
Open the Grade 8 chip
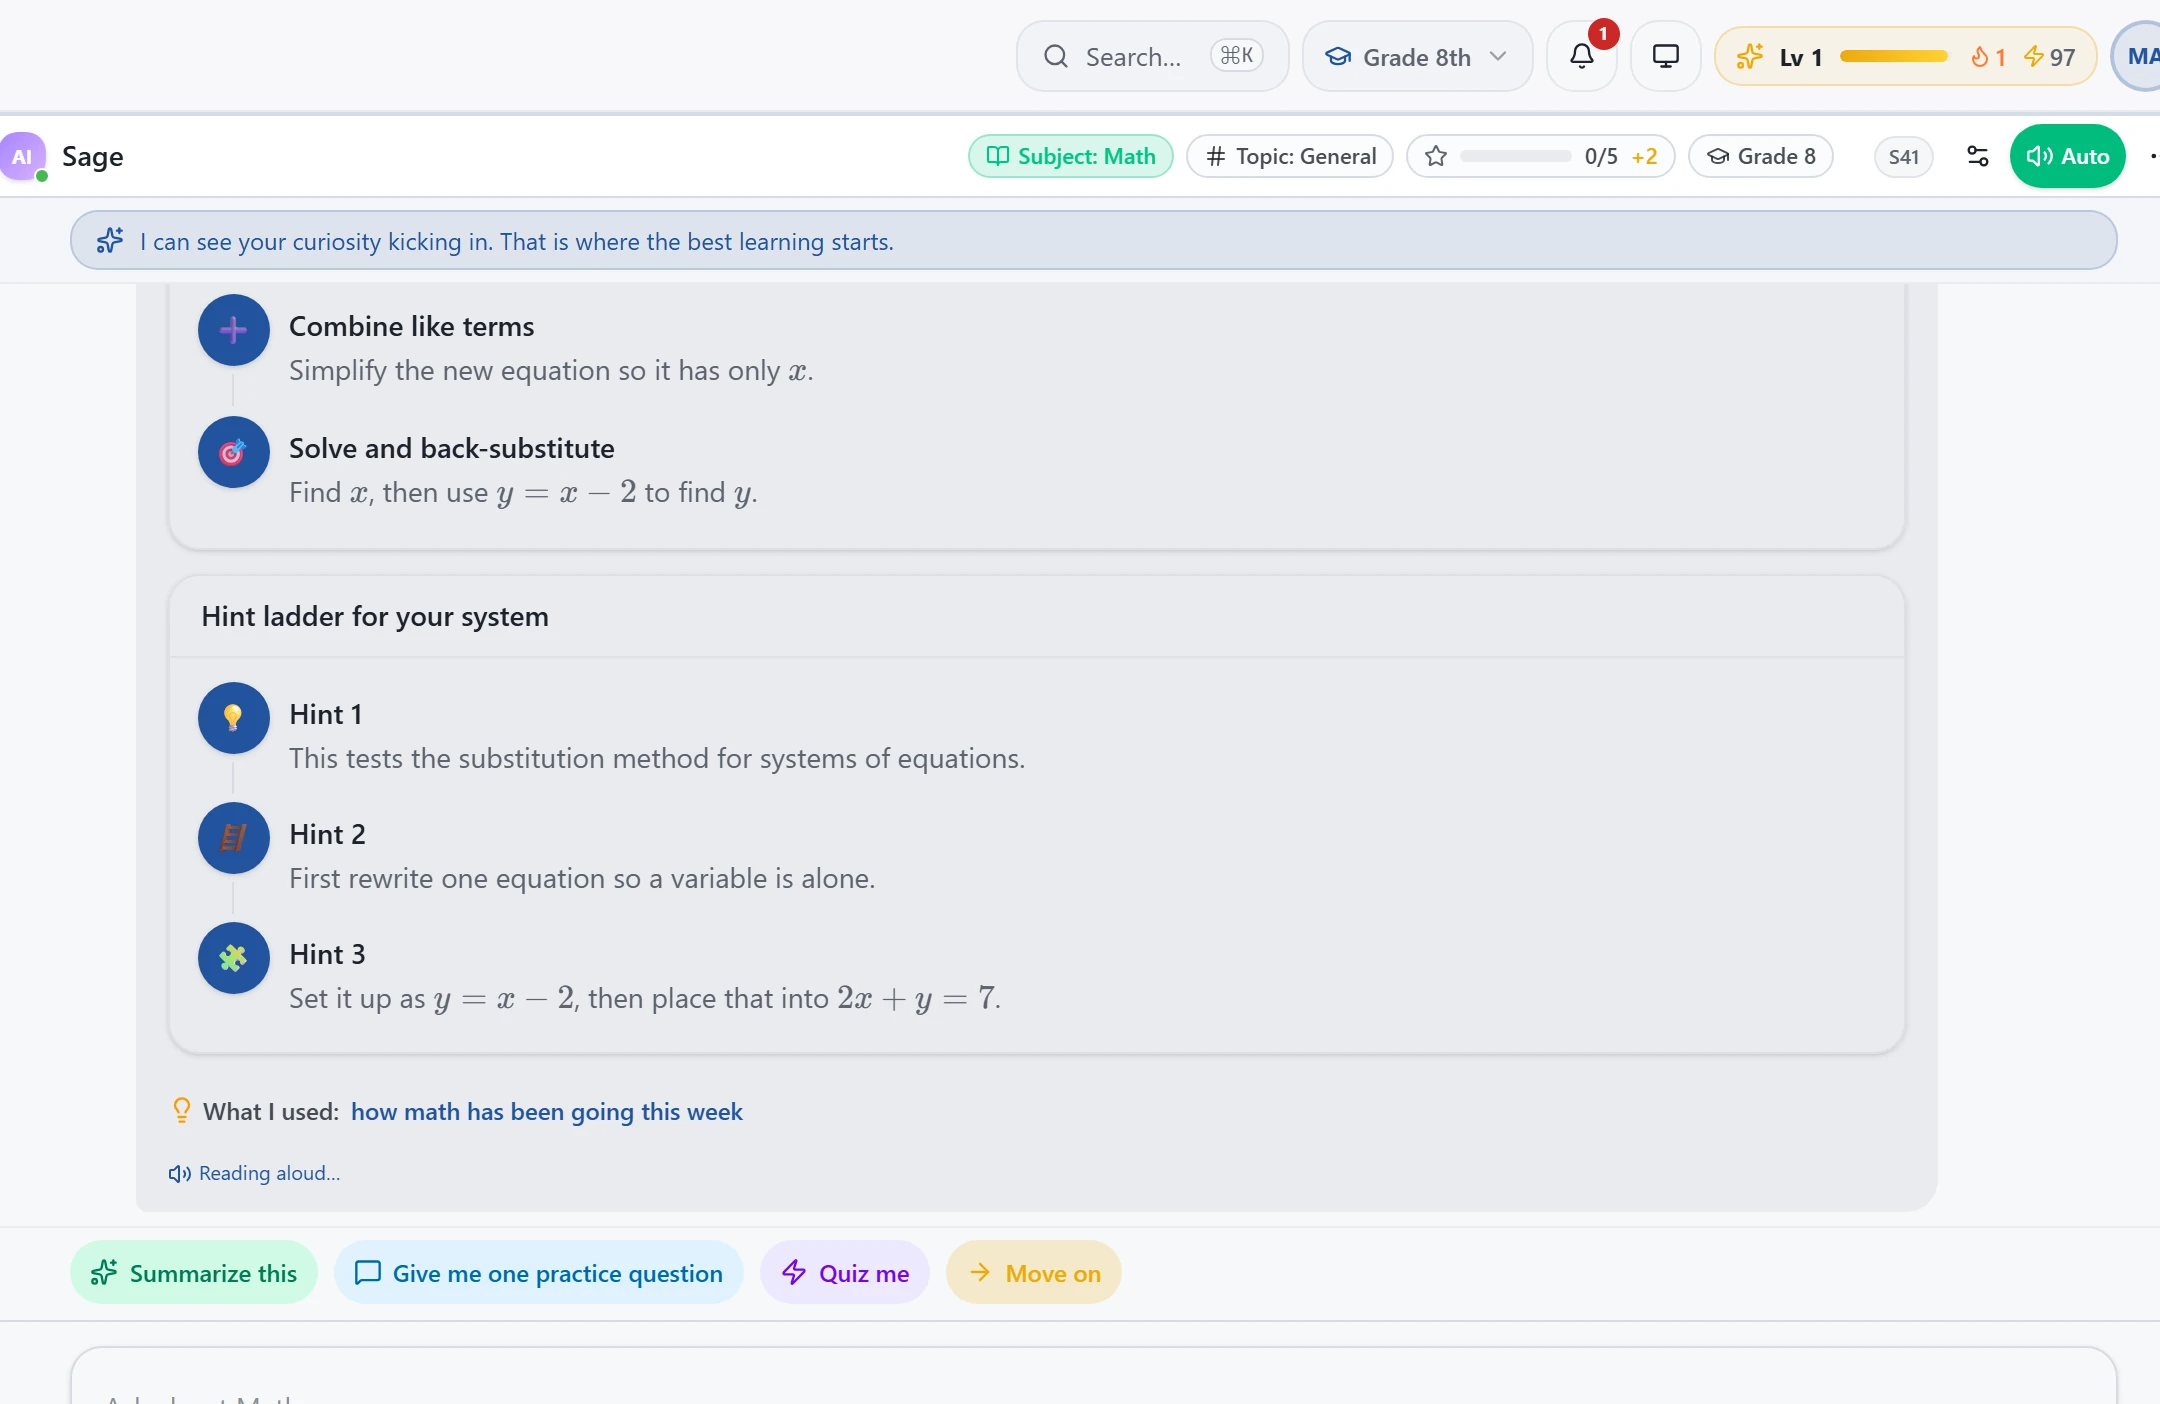pyautogui.click(x=1761, y=156)
